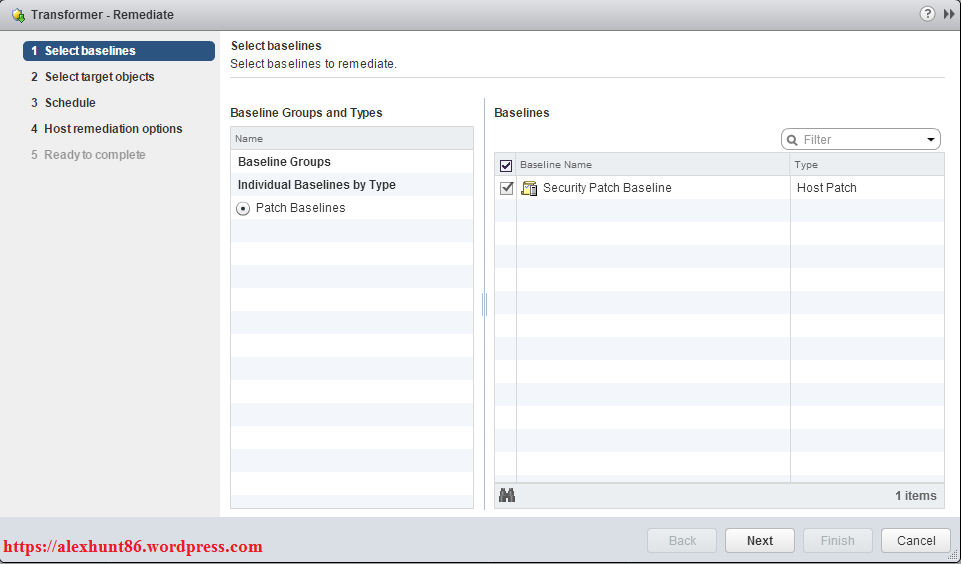961x564 pixels.
Task: Open step 3 Schedule
Action: click(x=70, y=103)
